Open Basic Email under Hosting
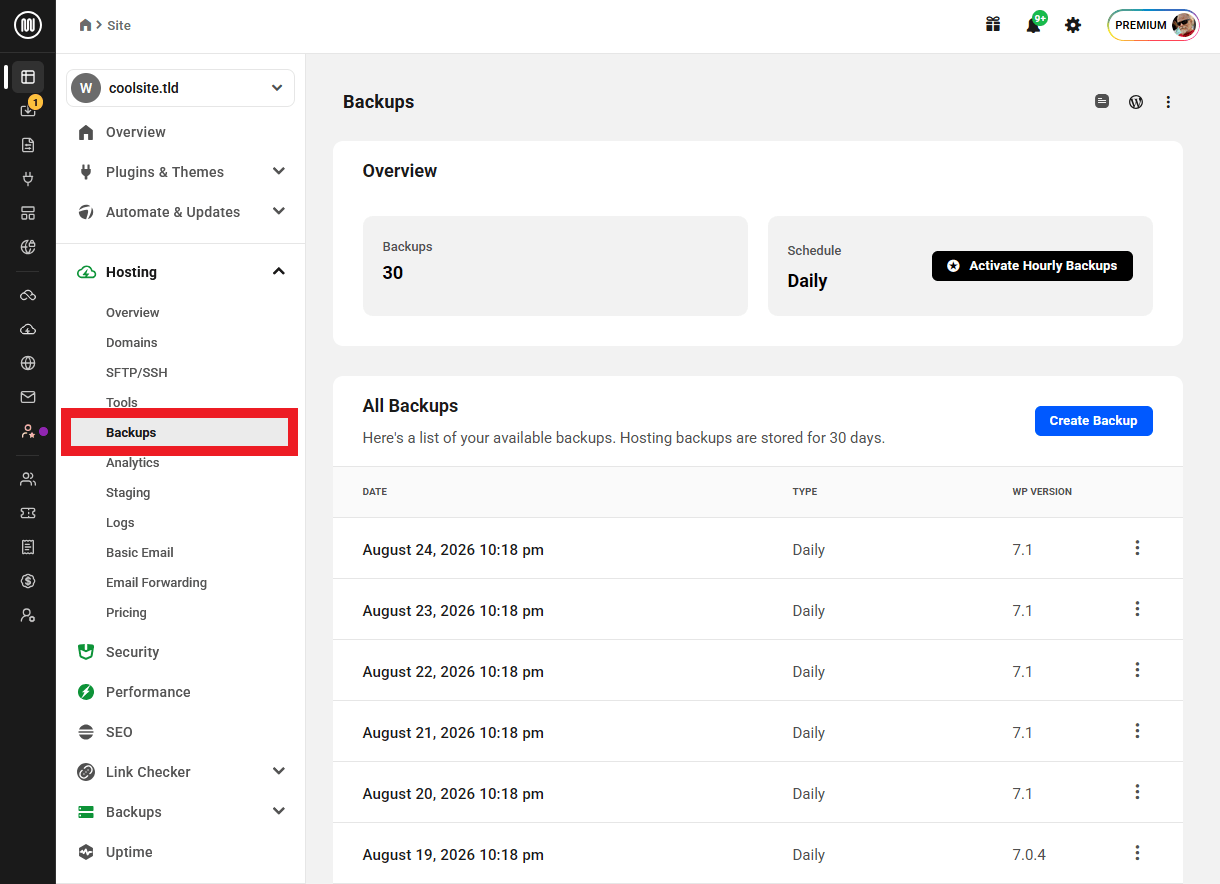This screenshot has height=884, width=1220. click(140, 553)
